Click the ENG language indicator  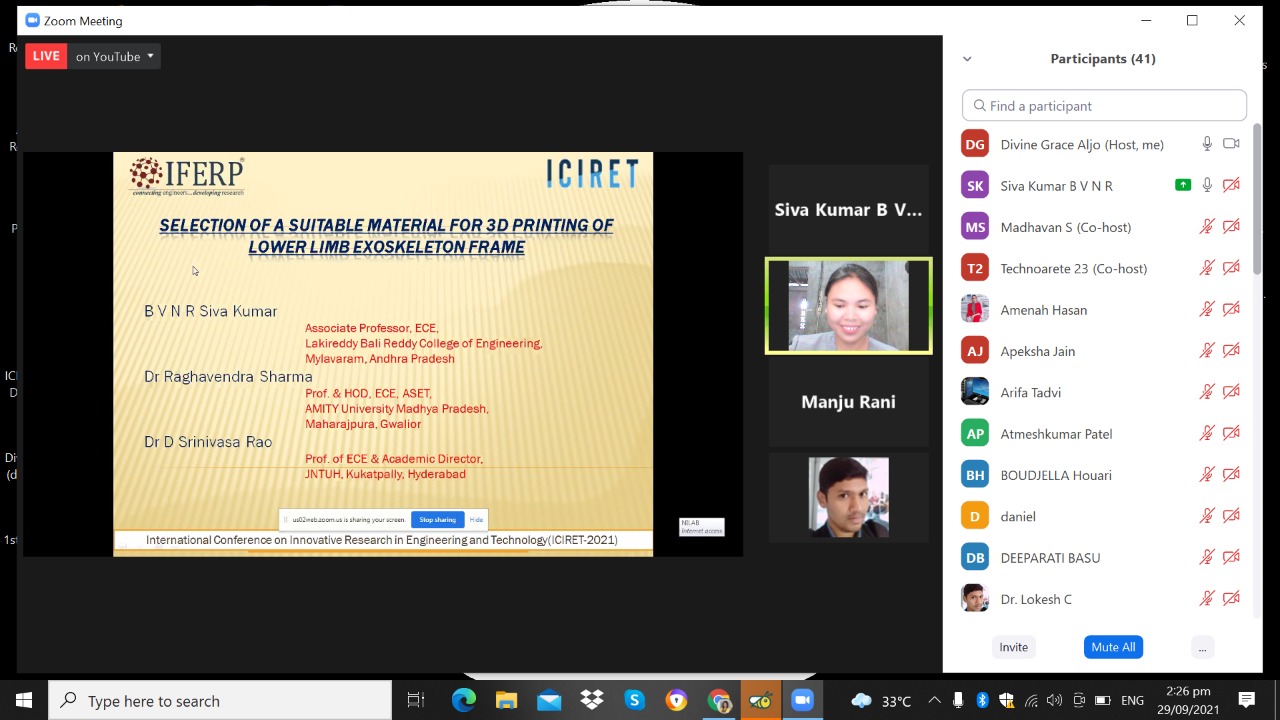click(x=1132, y=700)
